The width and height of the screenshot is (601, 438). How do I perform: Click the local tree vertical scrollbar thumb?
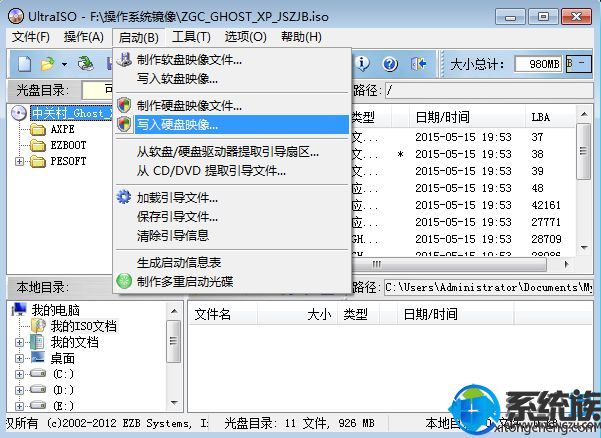point(174,341)
